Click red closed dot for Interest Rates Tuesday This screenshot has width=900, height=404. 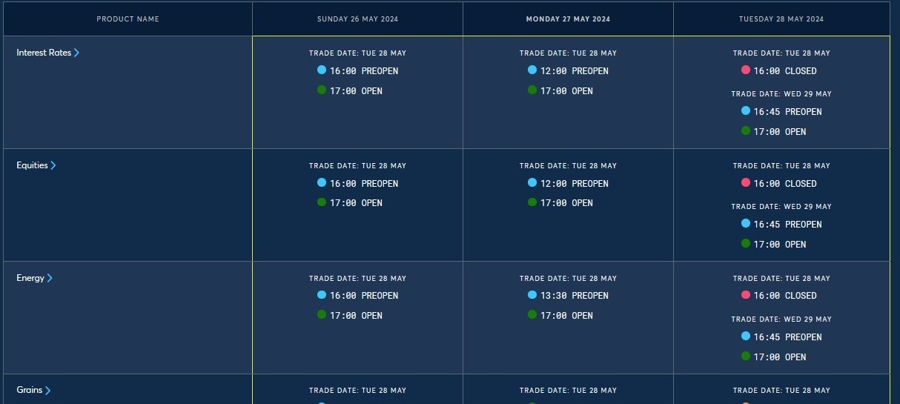coord(746,70)
